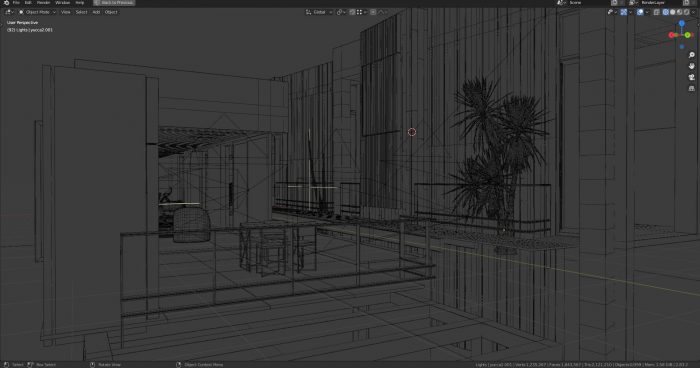700x368 pixels.
Task: Toggle the camera view icon
Action: [692, 77]
